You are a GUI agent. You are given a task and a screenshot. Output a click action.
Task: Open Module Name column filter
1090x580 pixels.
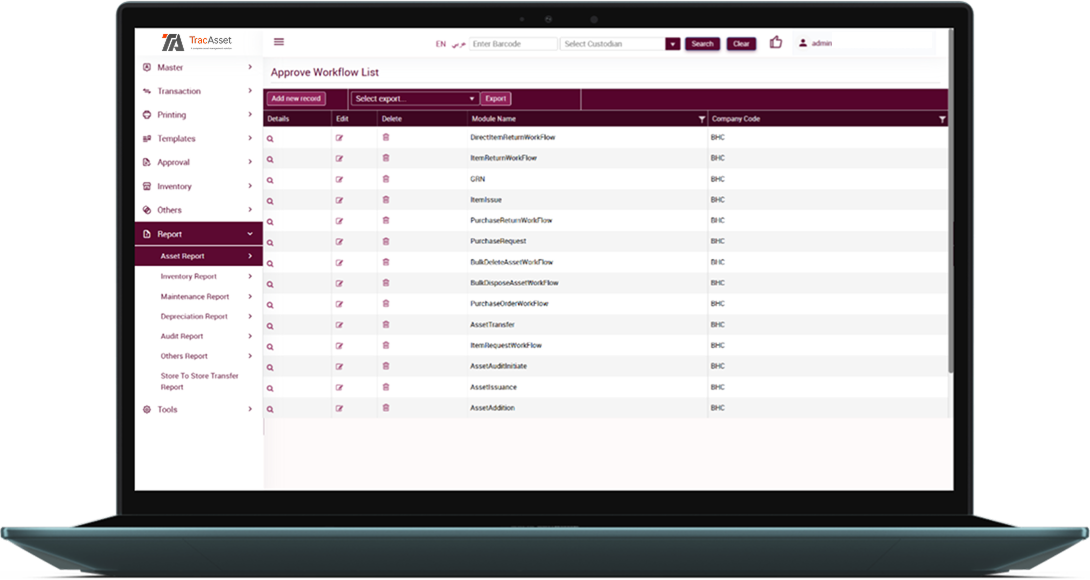coord(701,119)
